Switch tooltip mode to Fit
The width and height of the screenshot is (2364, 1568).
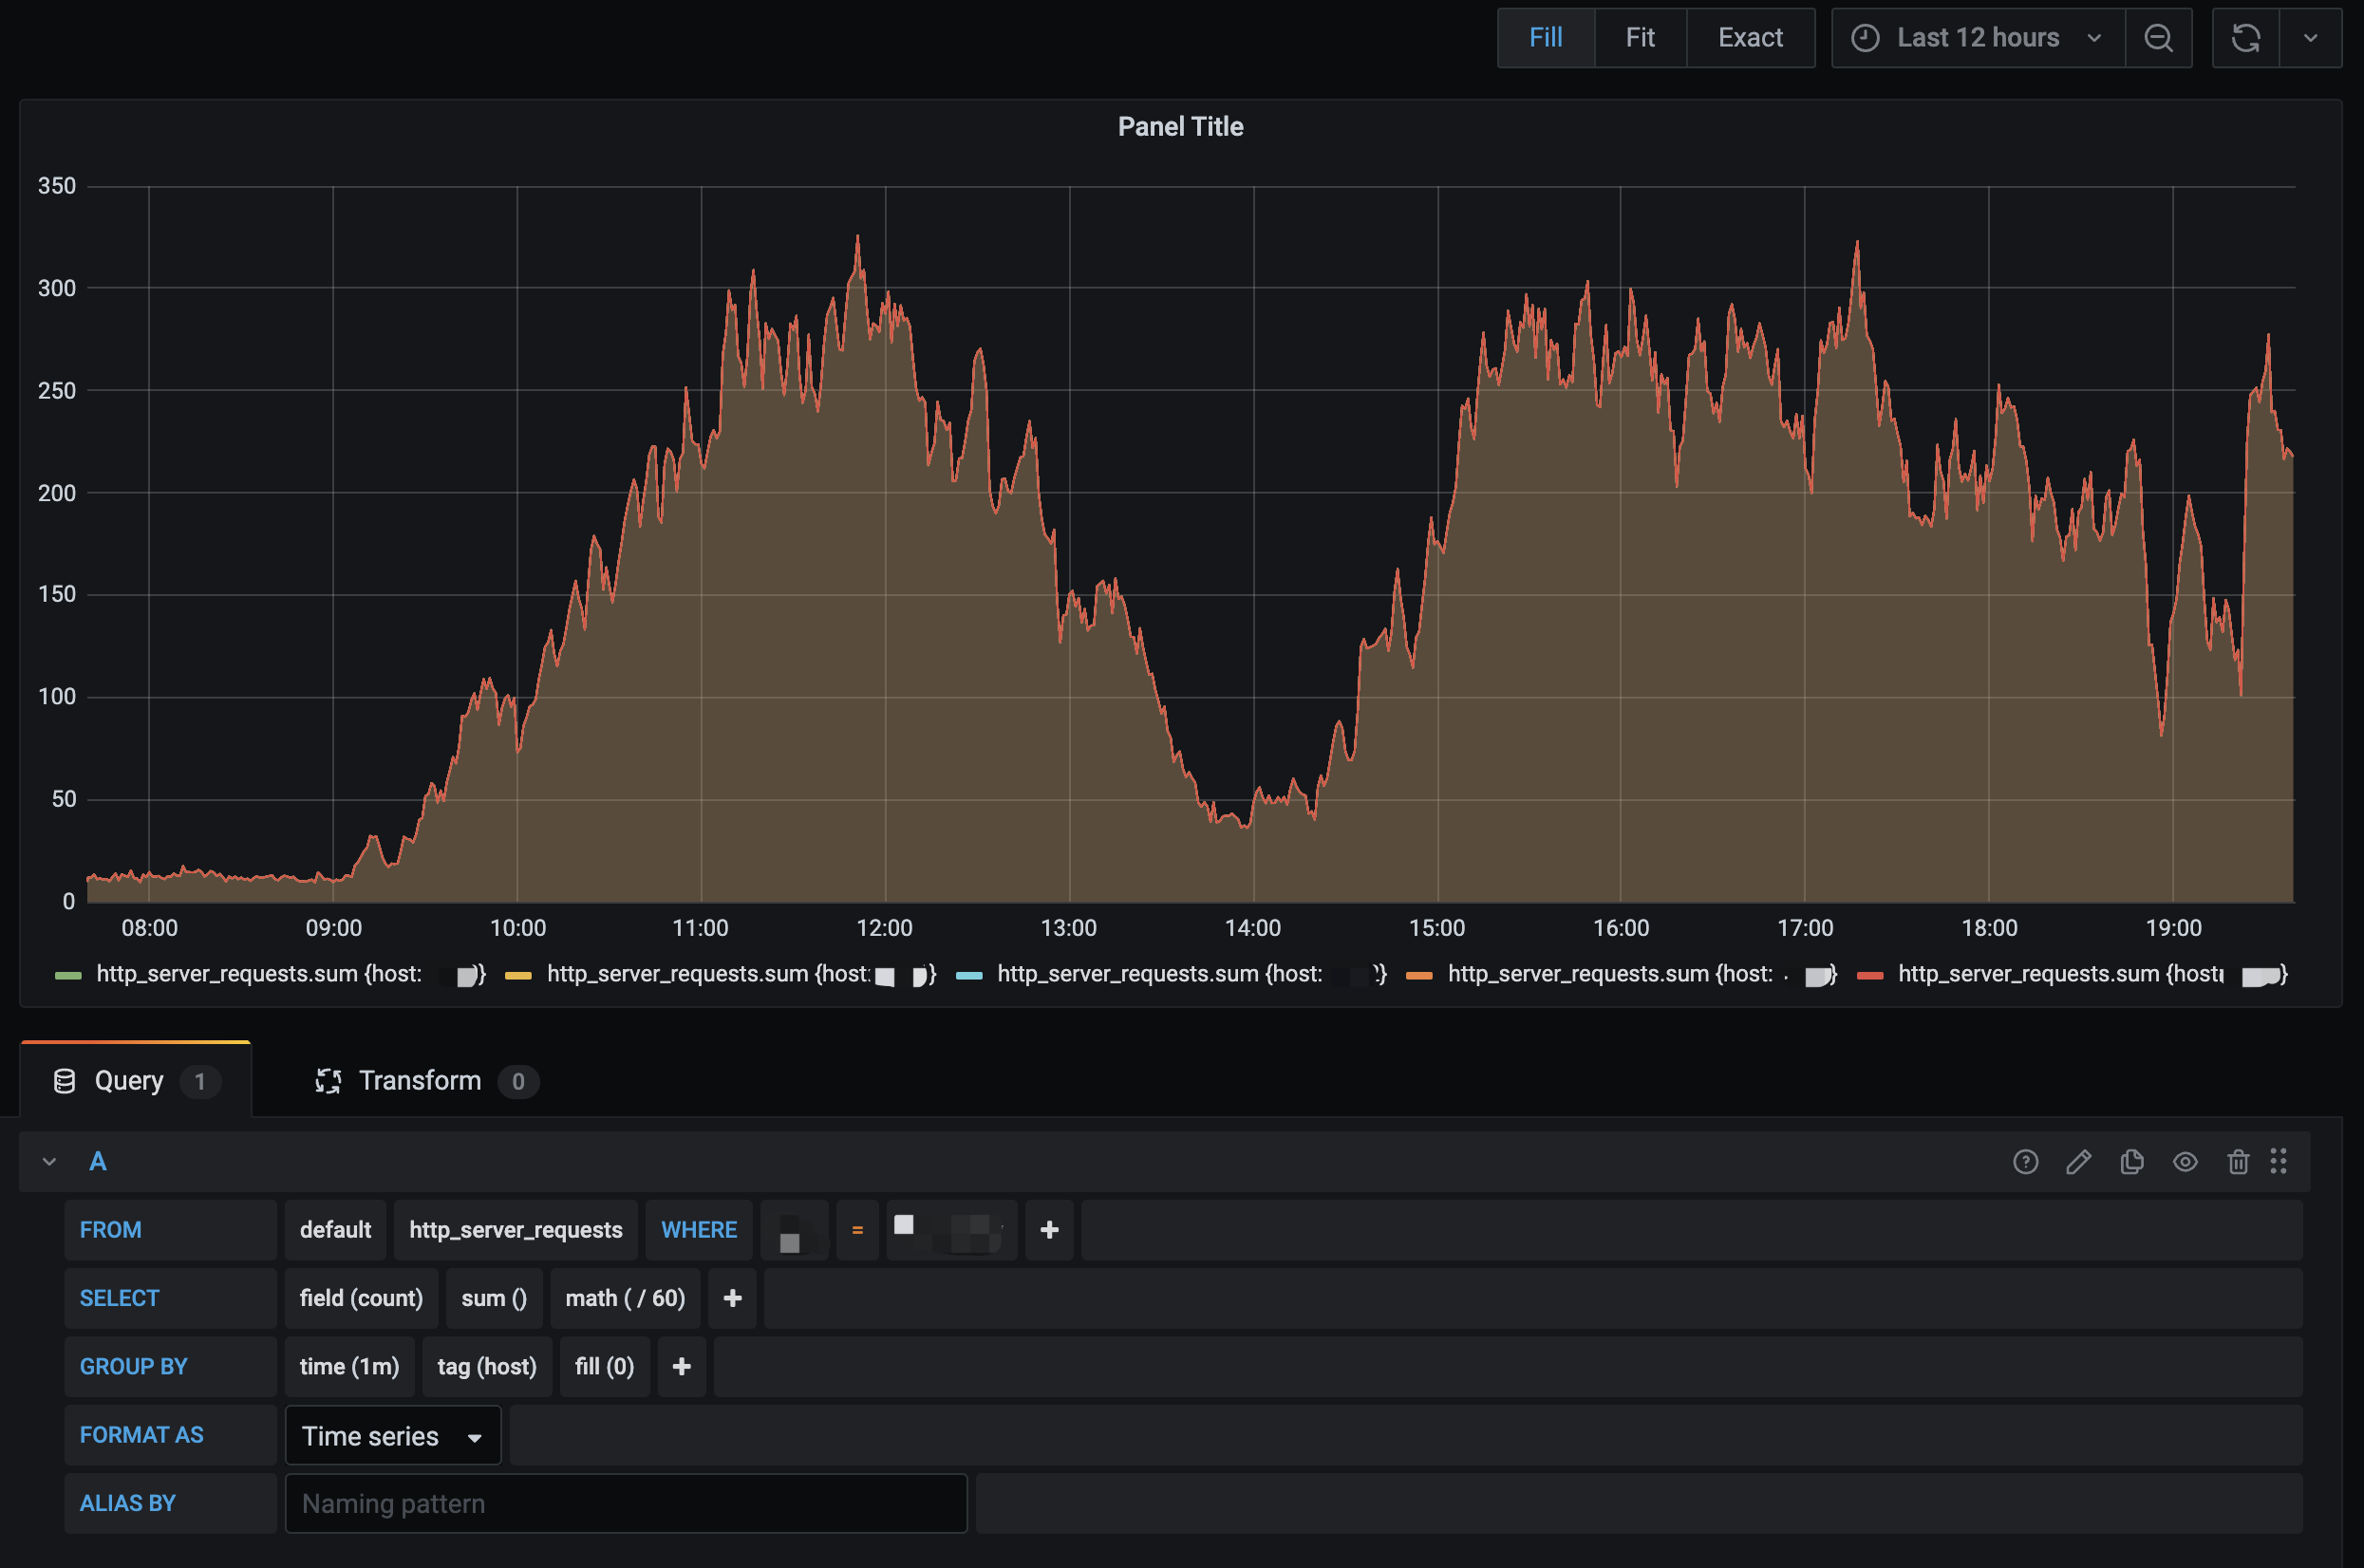1640,38
